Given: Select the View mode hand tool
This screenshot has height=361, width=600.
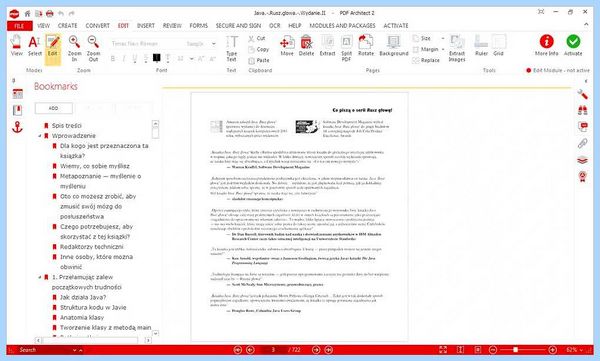Looking at the screenshot, I should 16,46.
